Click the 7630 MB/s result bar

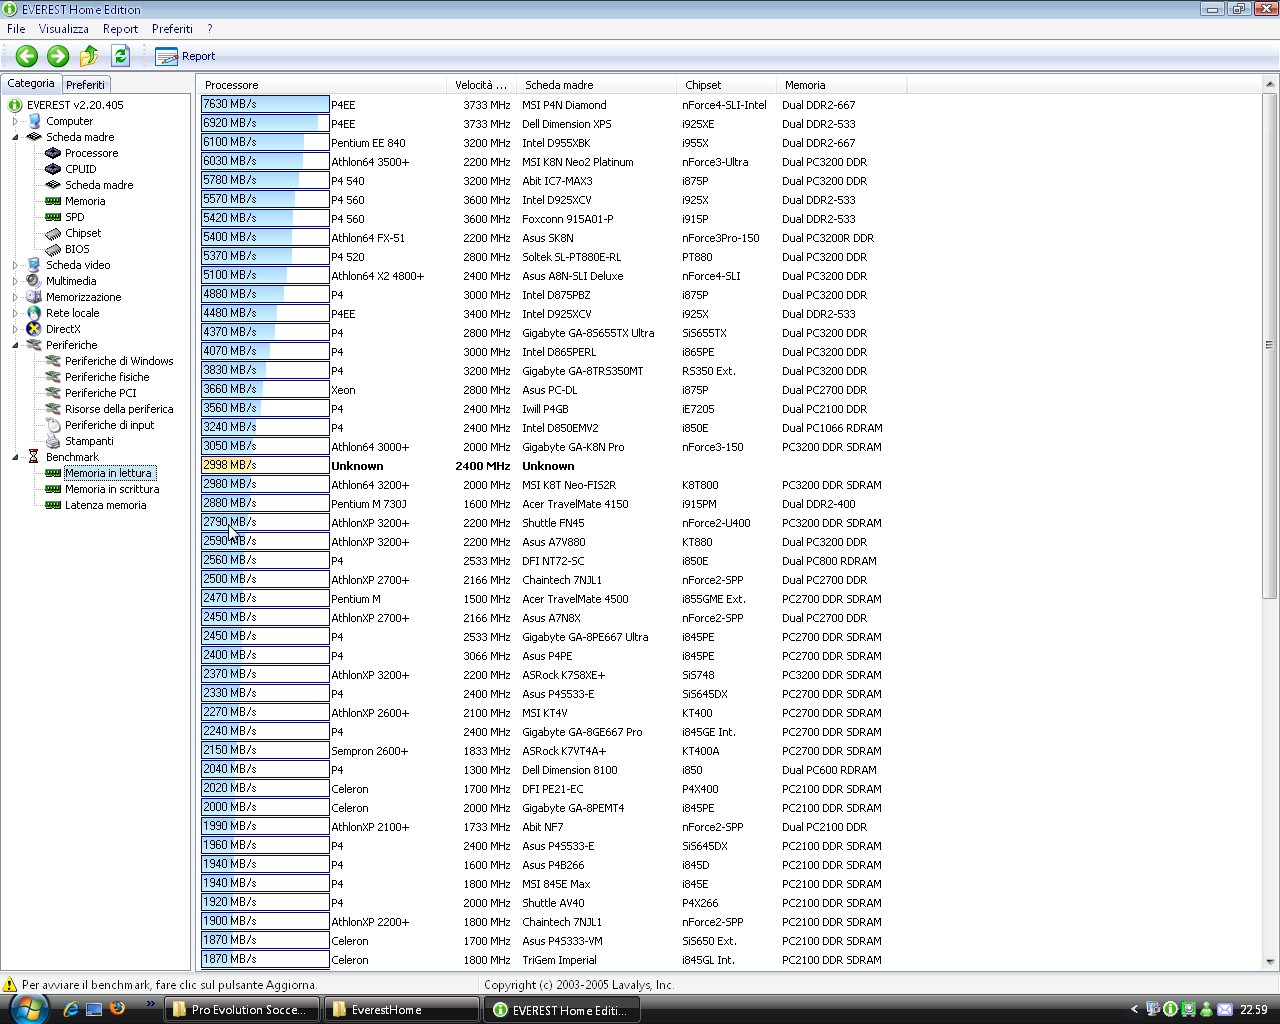point(265,104)
